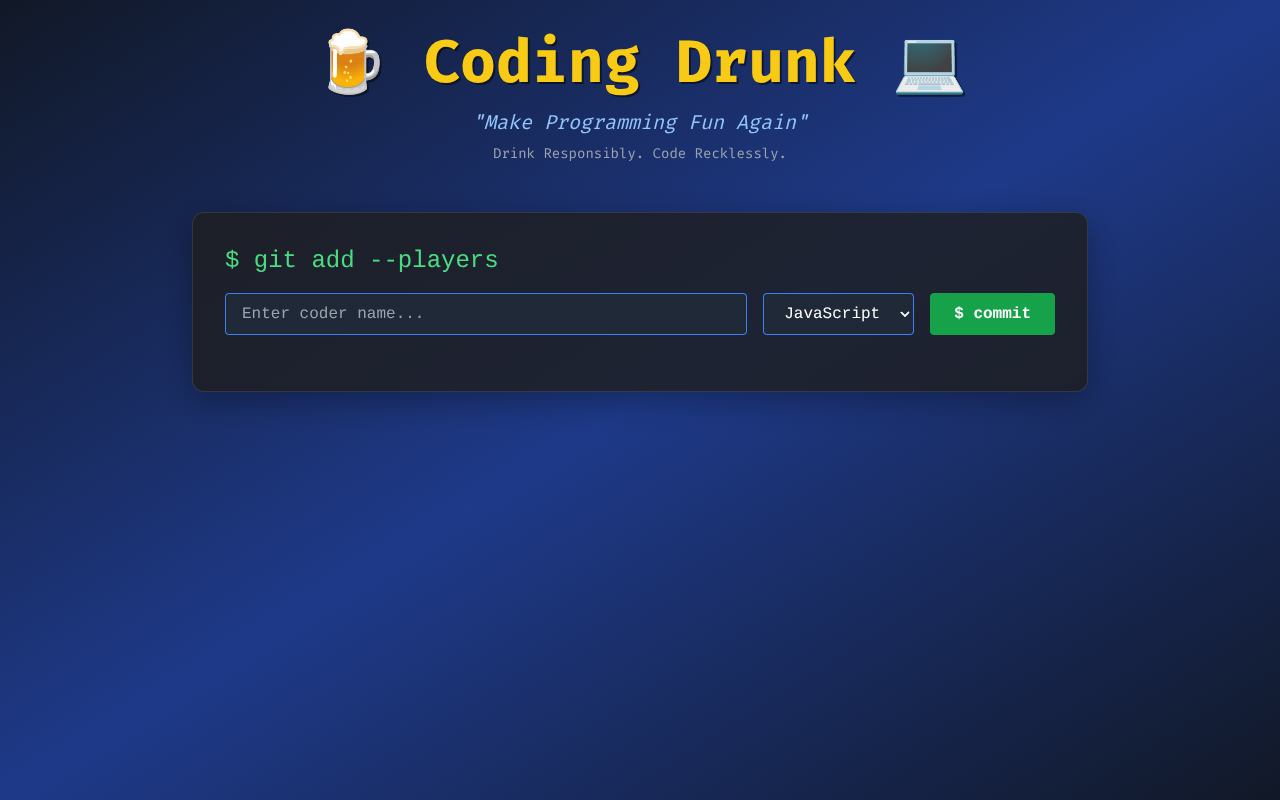
Task: Open the JavaScript language dropdown
Action: [838, 313]
